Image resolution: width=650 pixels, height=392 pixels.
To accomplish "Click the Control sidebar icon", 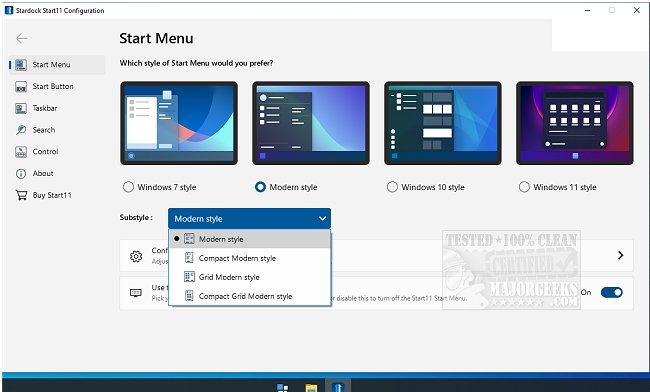I will click(21, 152).
